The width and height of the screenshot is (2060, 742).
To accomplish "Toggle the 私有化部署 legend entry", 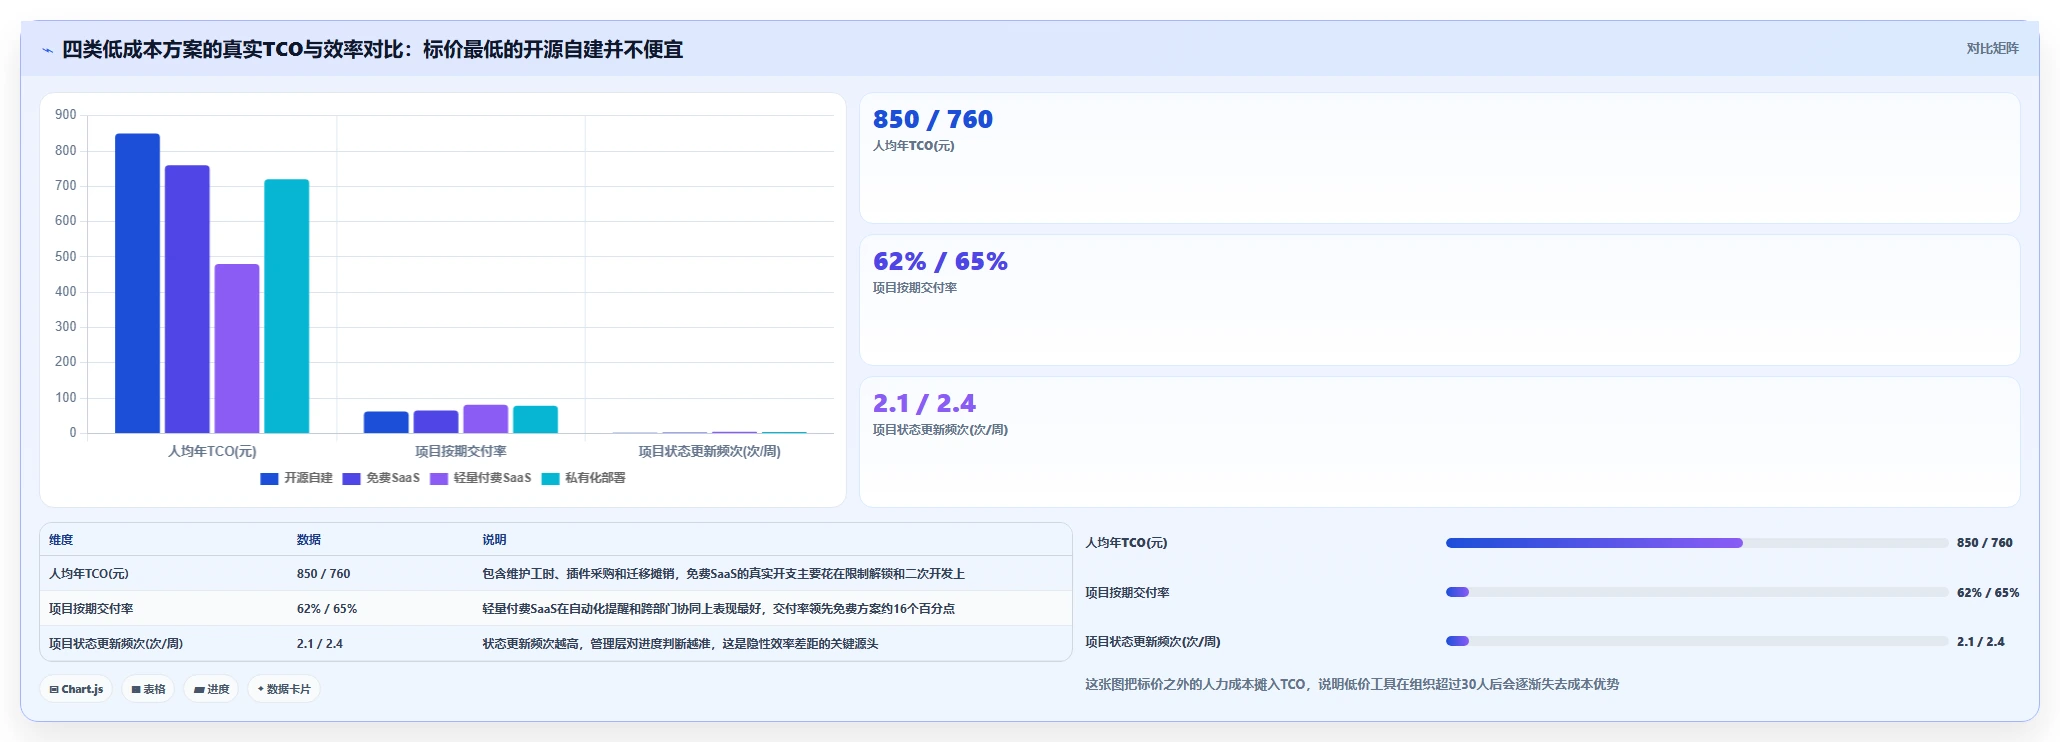I will tap(584, 478).
